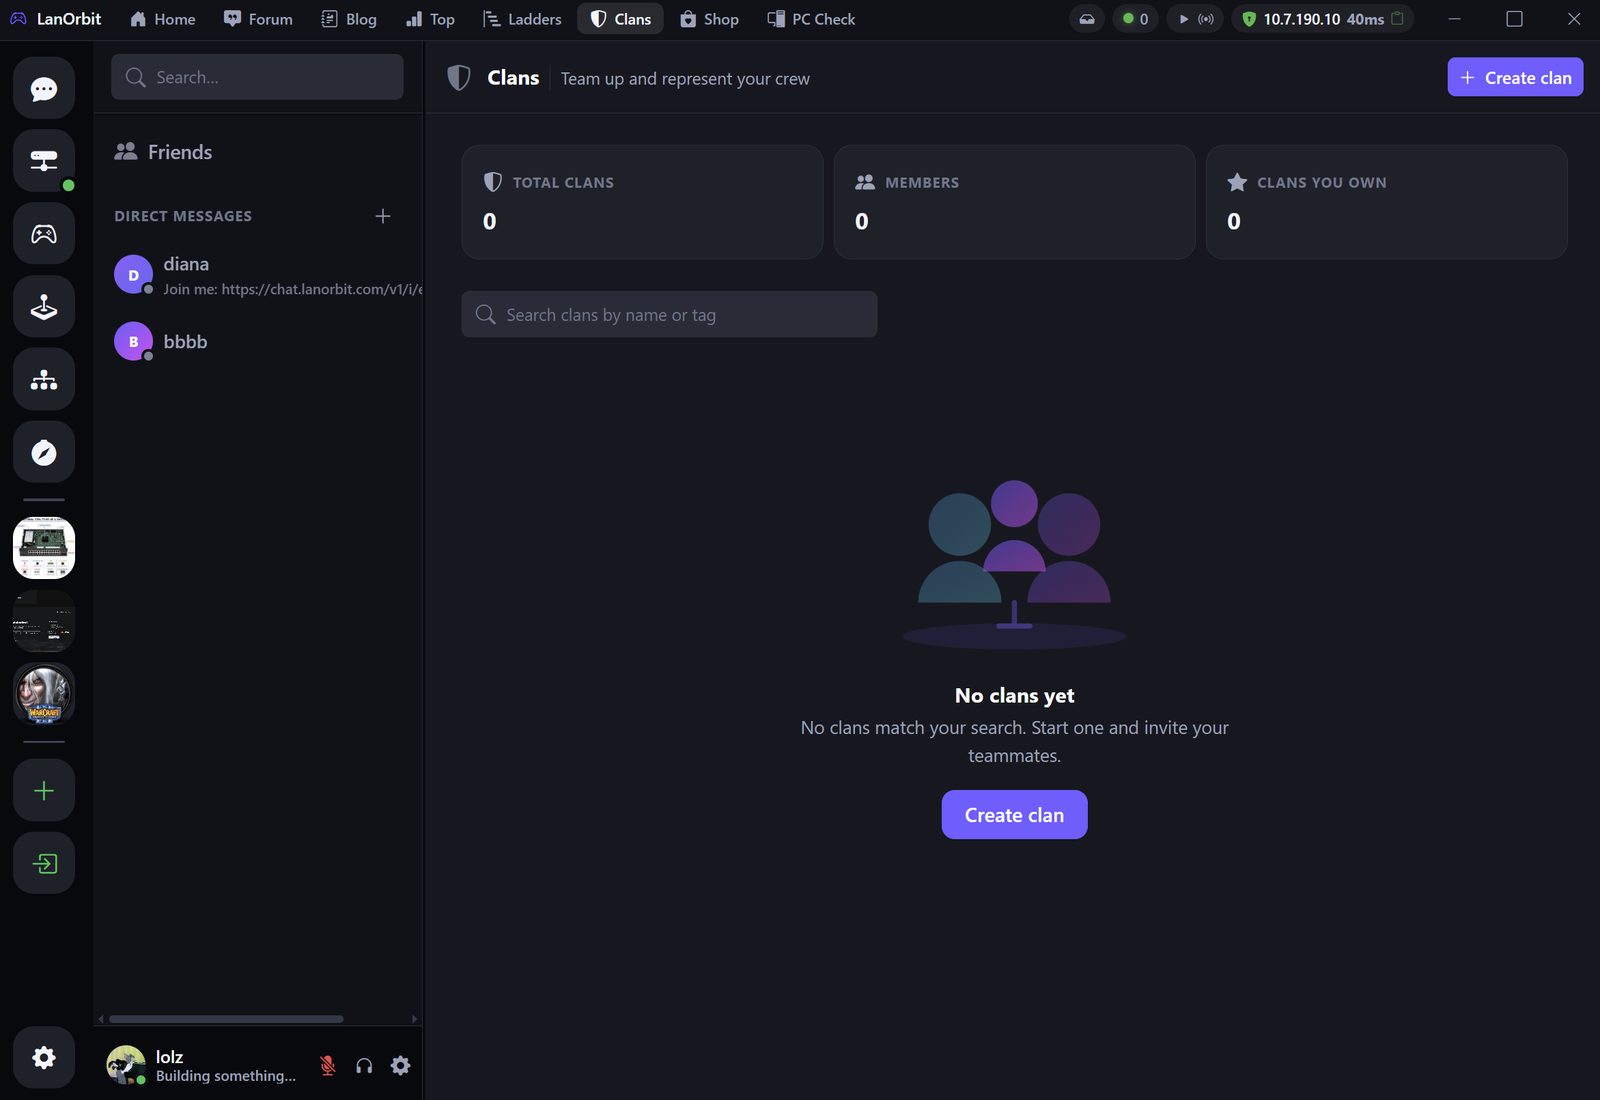Switch to the Forum tab
Viewport: 1600px width, 1100px height.
pyautogui.click(x=258, y=19)
